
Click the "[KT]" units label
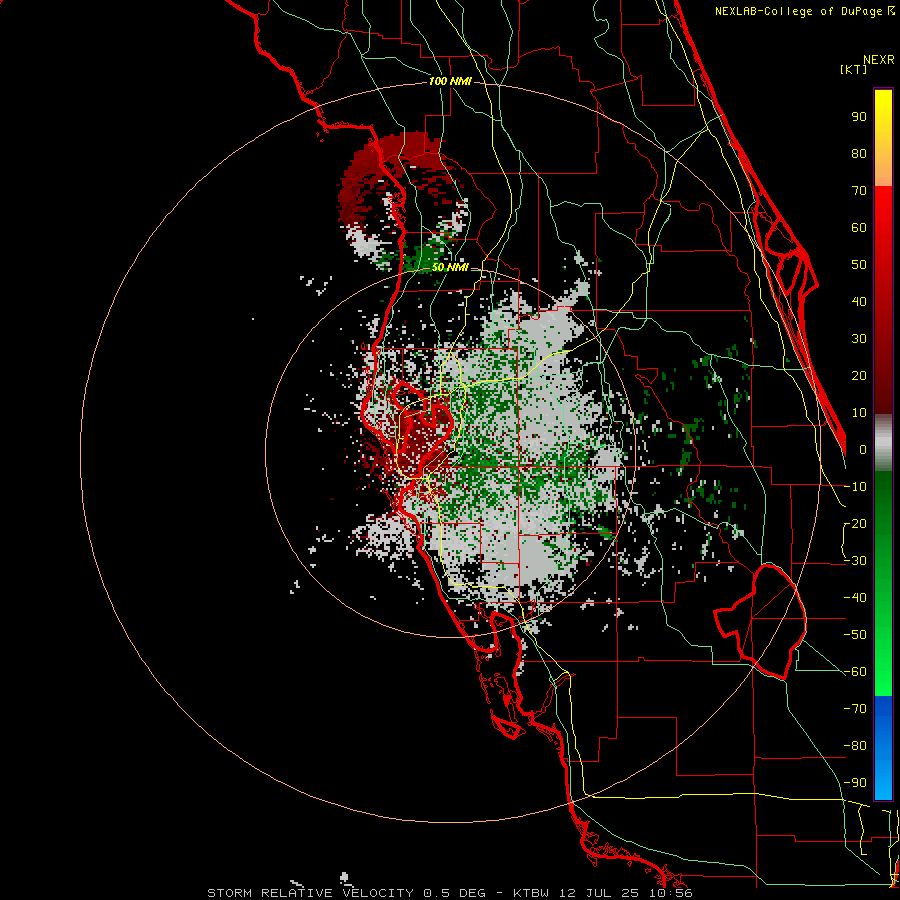854,69
